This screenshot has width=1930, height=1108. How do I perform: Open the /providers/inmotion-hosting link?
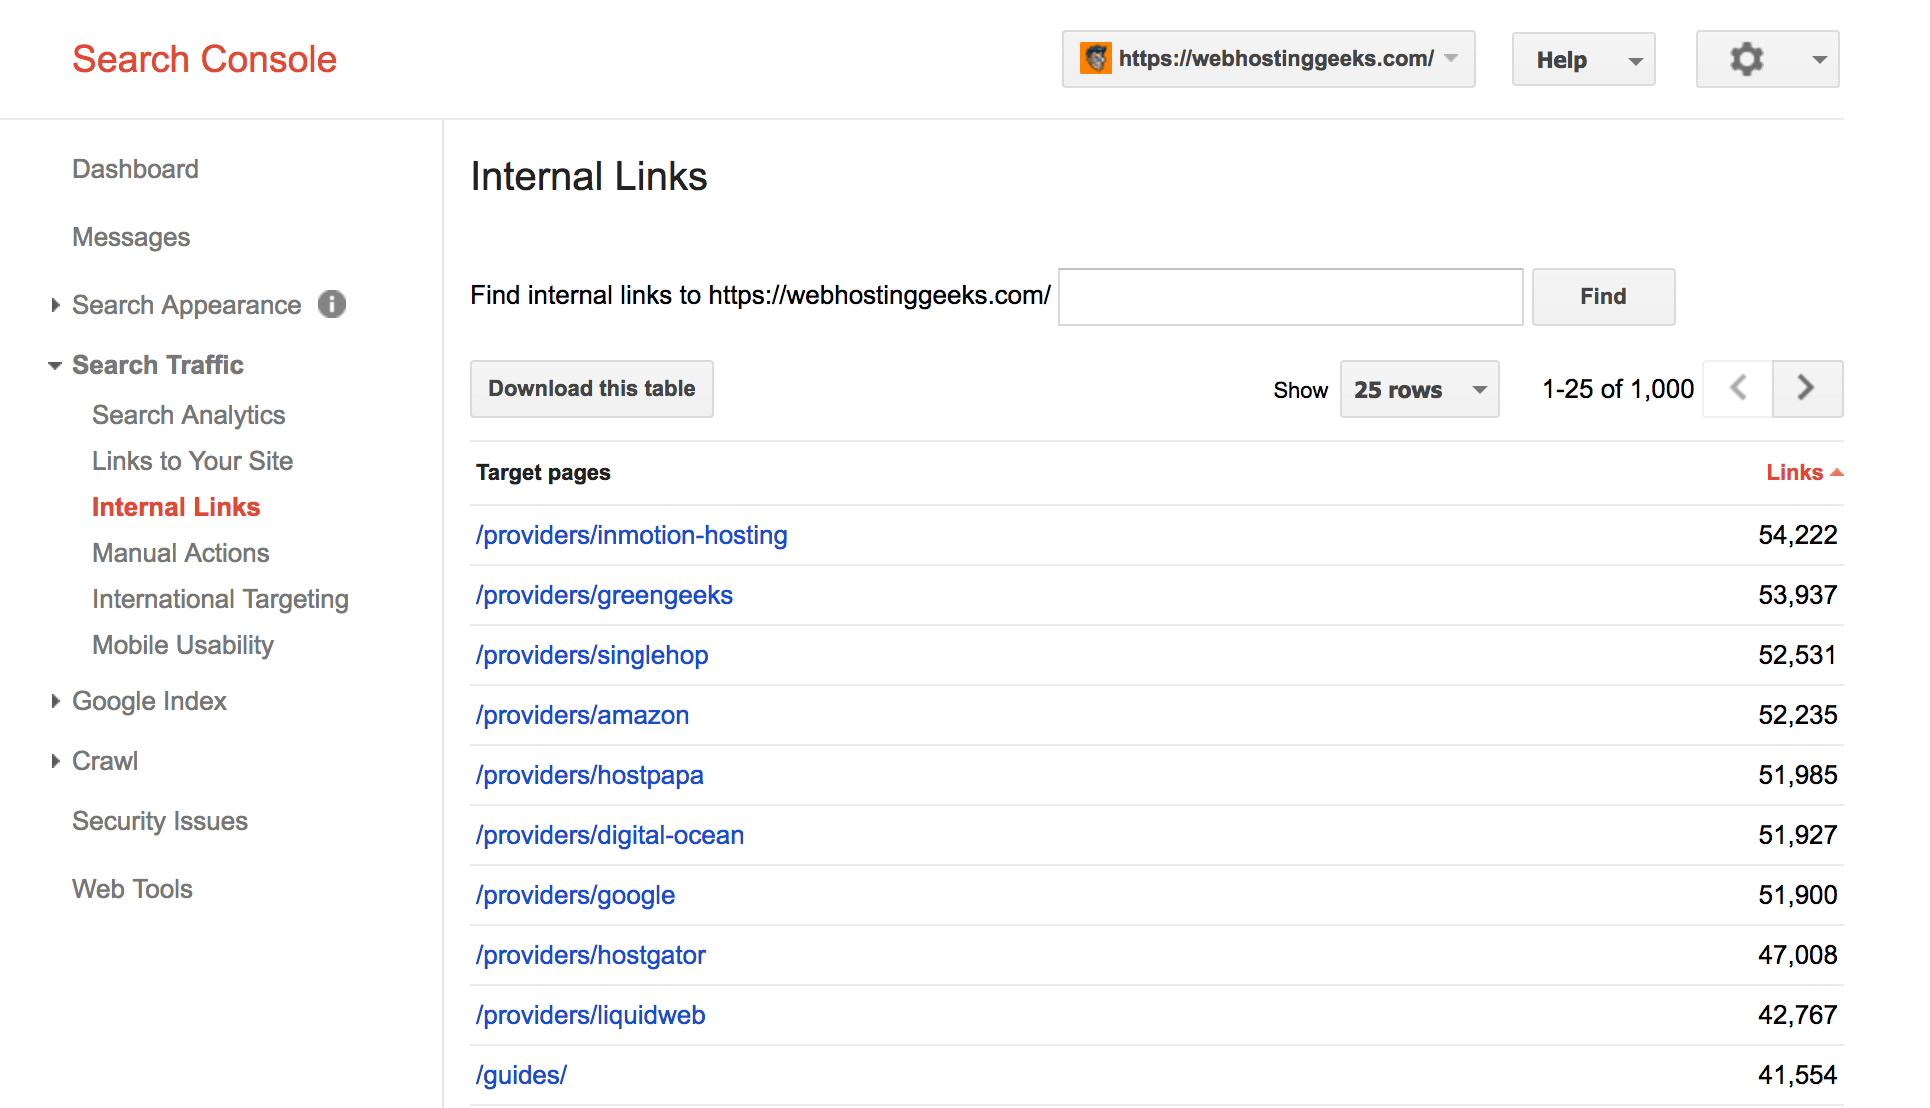[631, 535]
